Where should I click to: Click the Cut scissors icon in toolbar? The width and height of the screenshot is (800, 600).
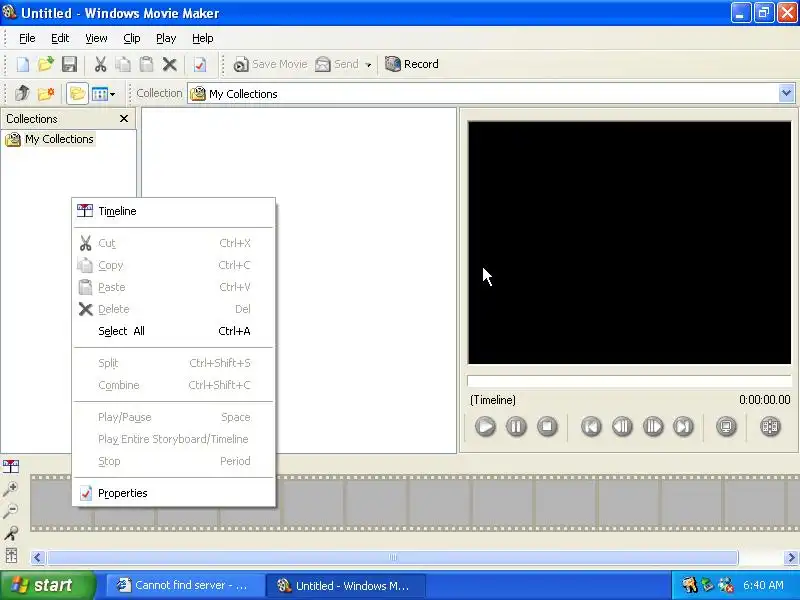pos(100,64)
